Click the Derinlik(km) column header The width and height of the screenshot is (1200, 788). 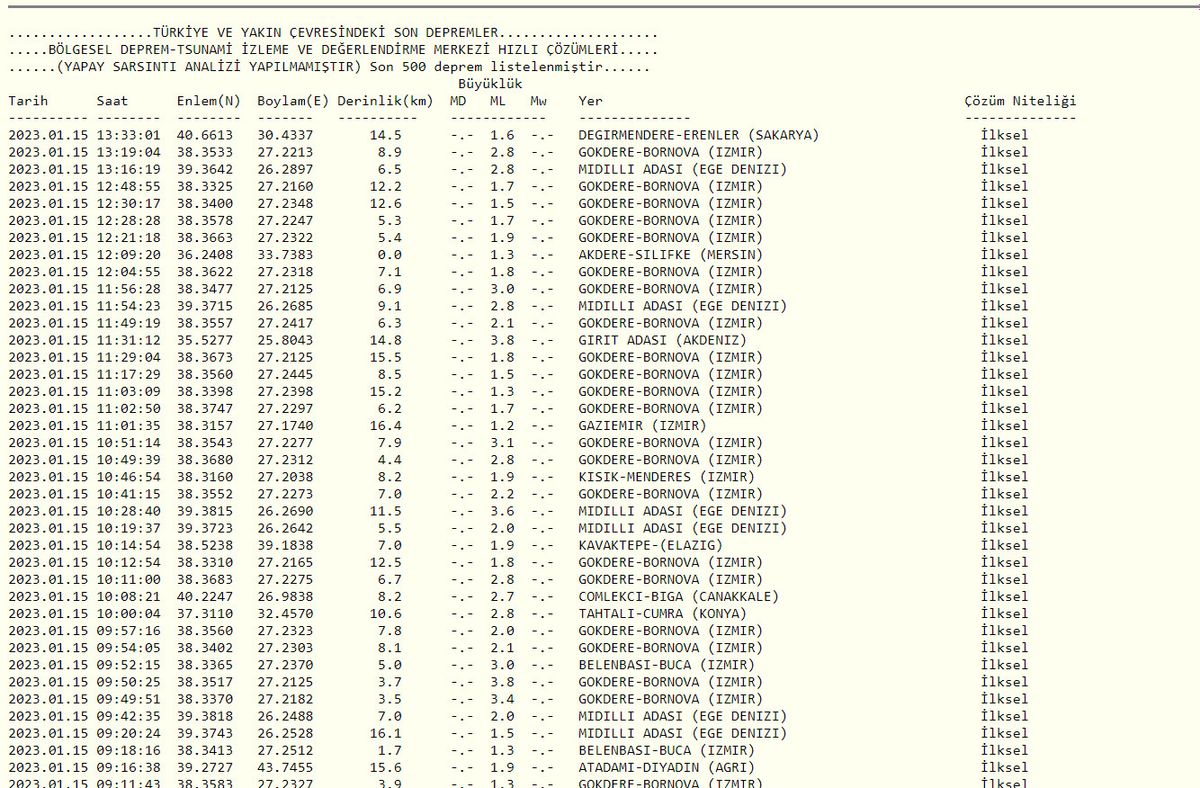coord(385,101)
